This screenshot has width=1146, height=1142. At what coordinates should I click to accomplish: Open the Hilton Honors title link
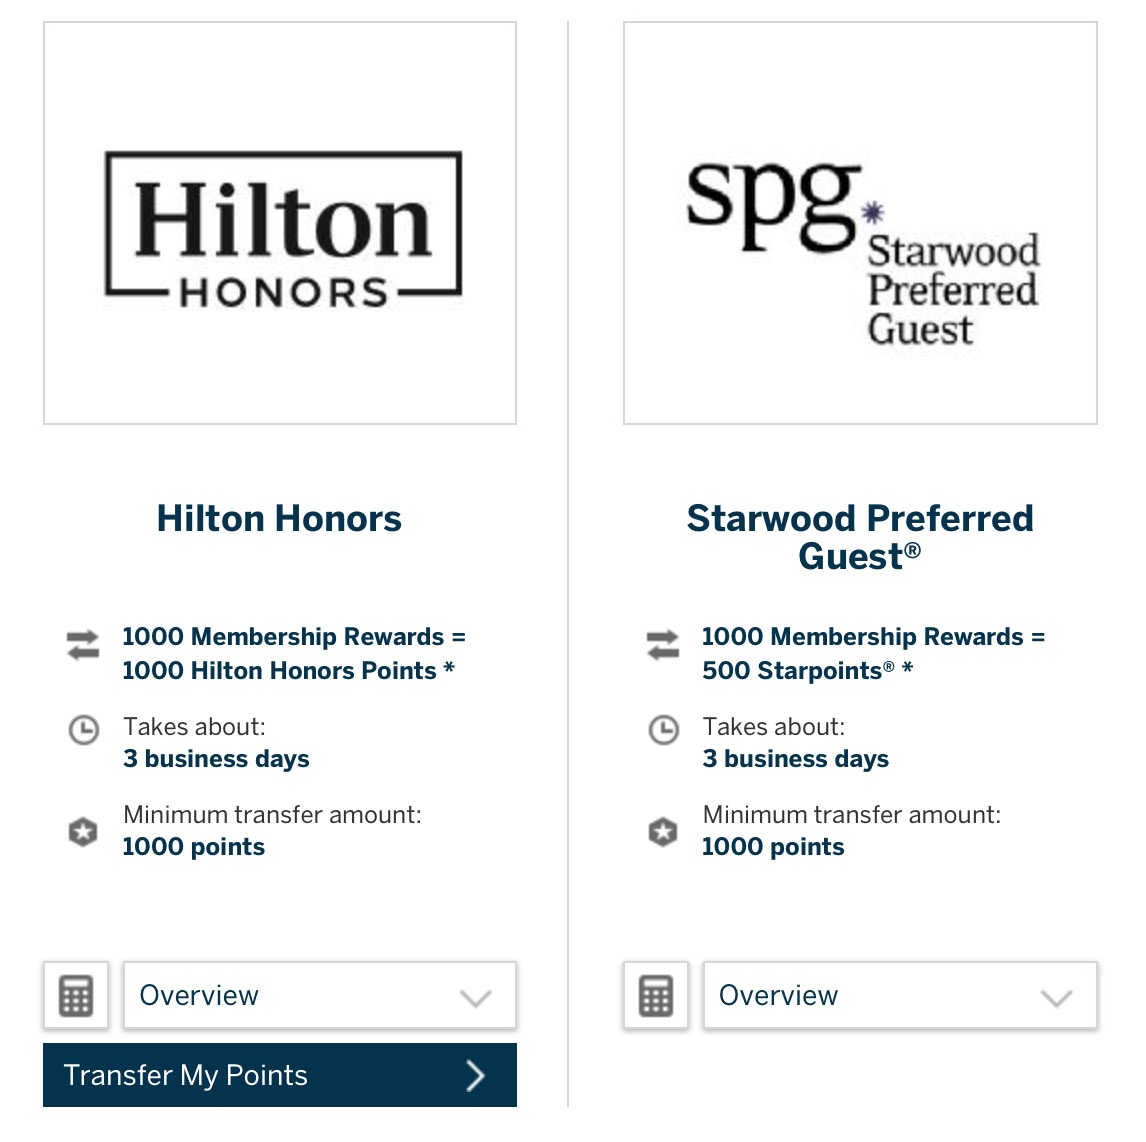(x=279, y=519)
